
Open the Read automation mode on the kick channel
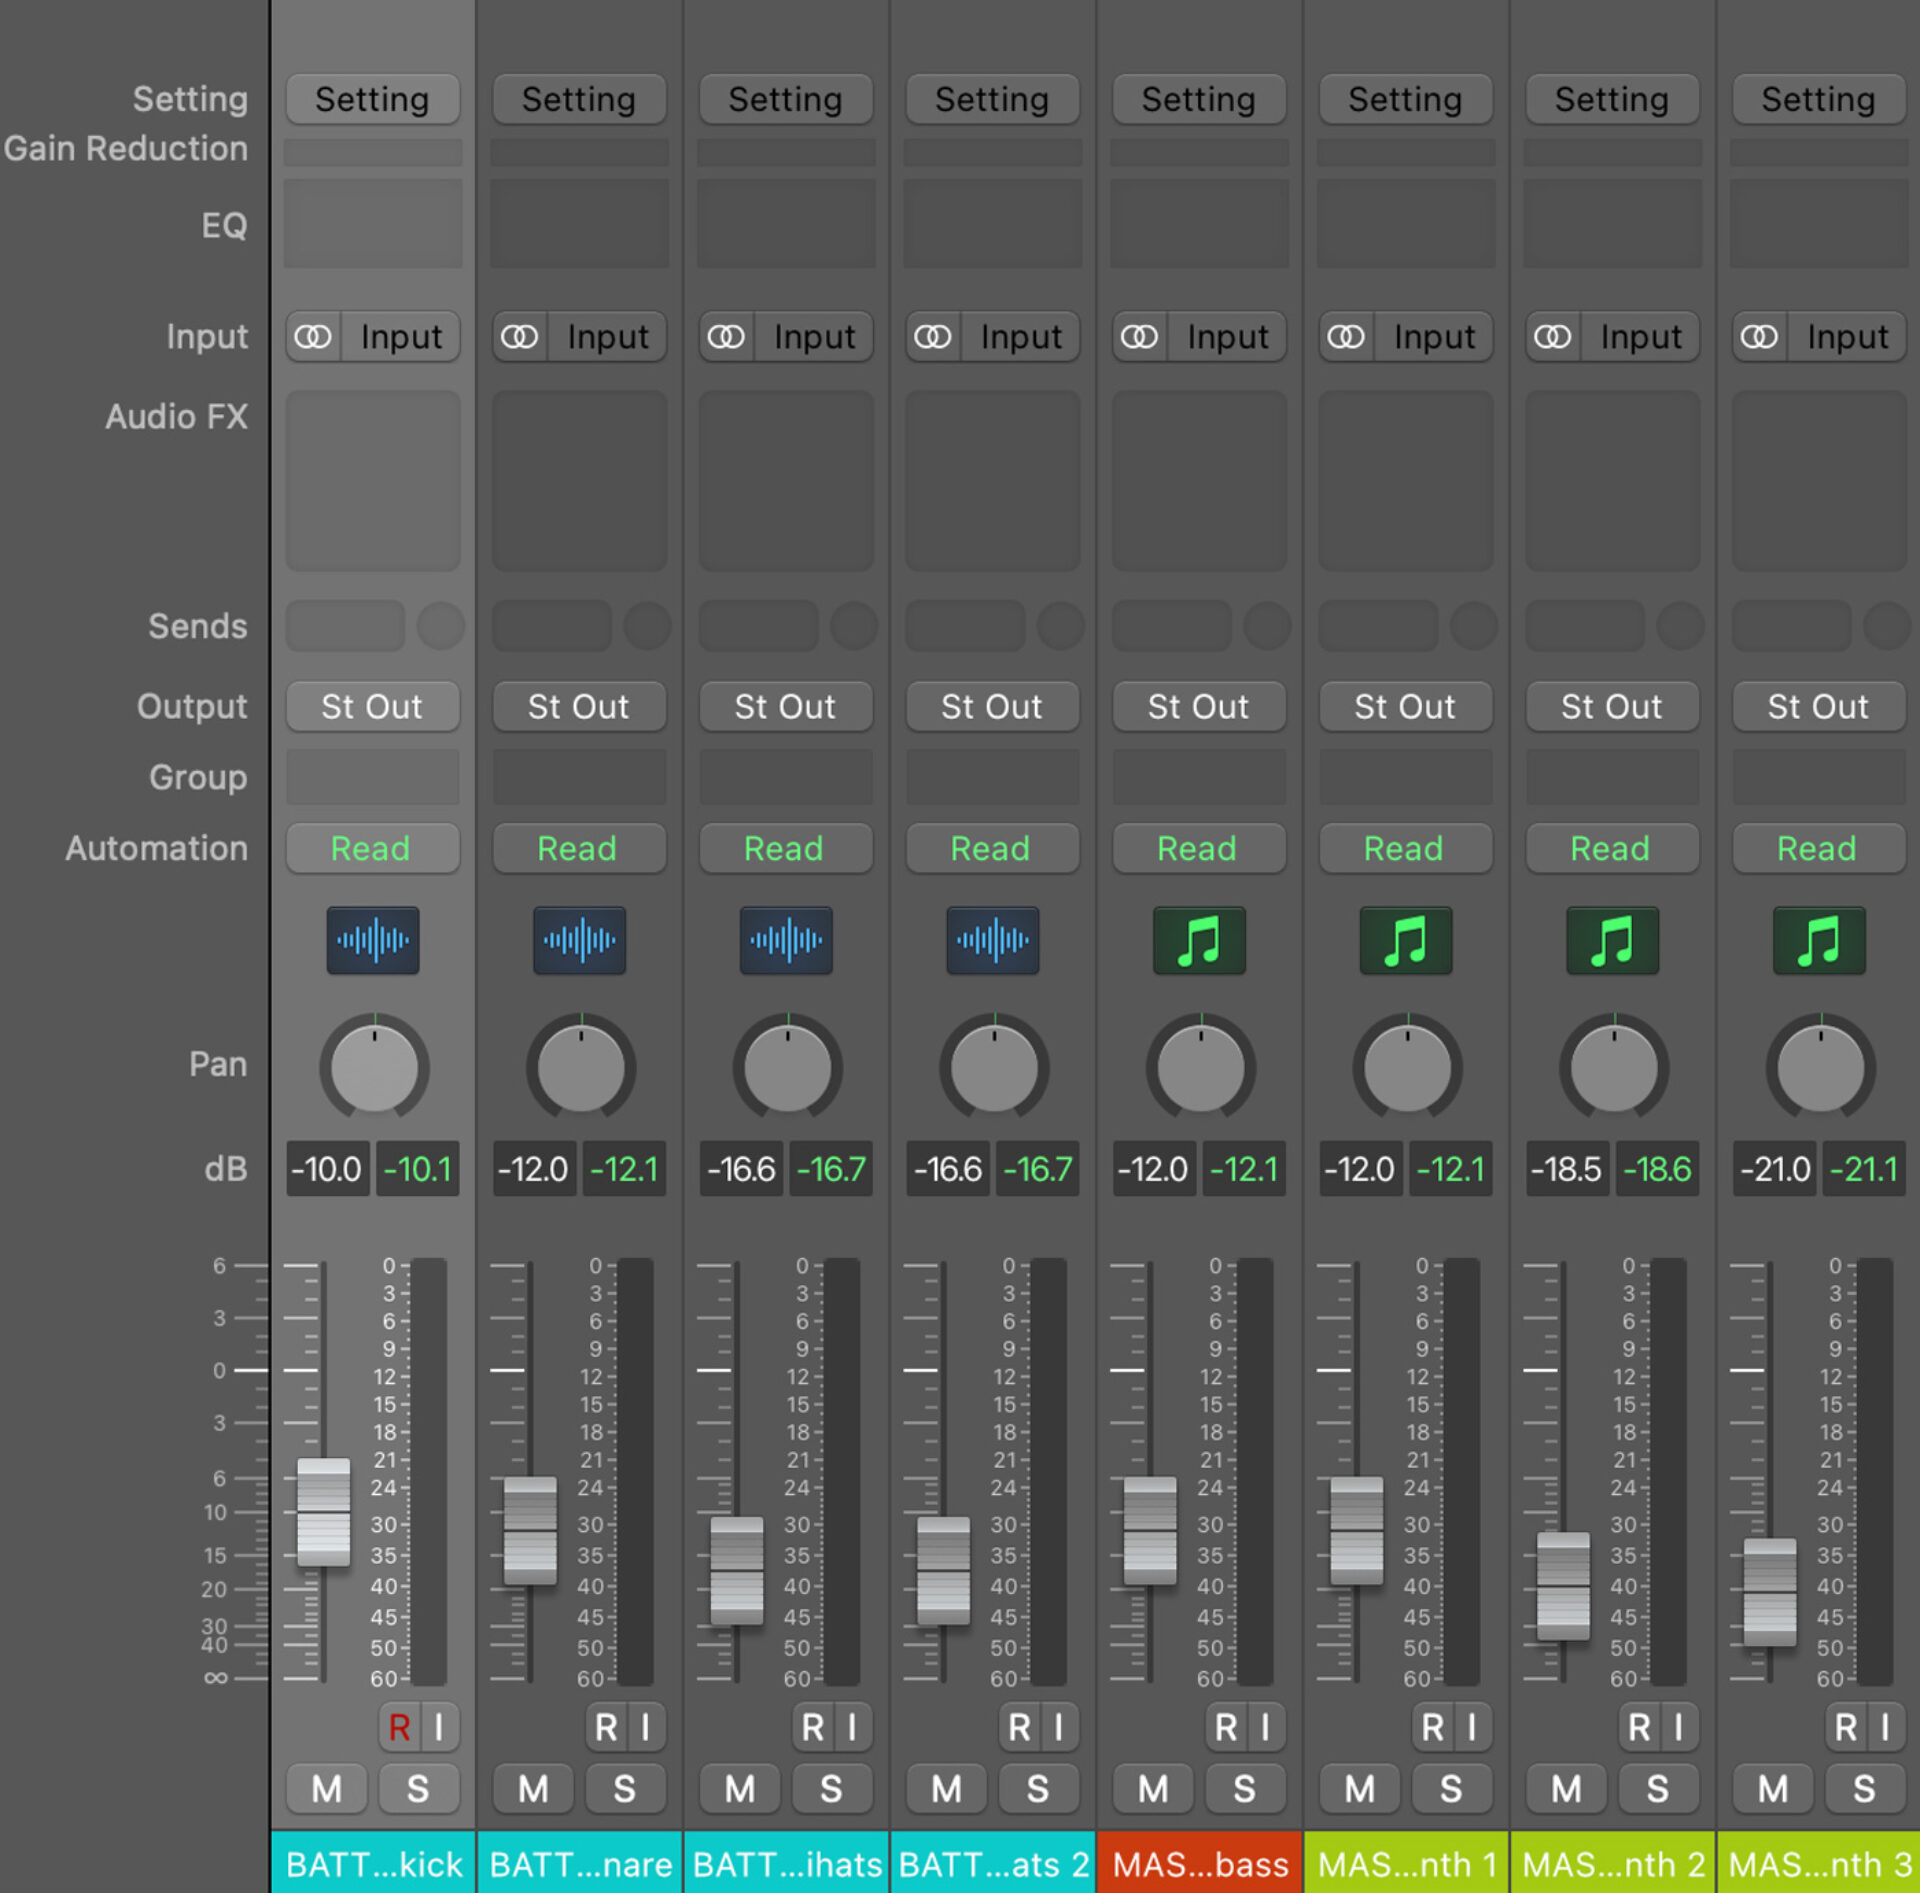[372, 848]
